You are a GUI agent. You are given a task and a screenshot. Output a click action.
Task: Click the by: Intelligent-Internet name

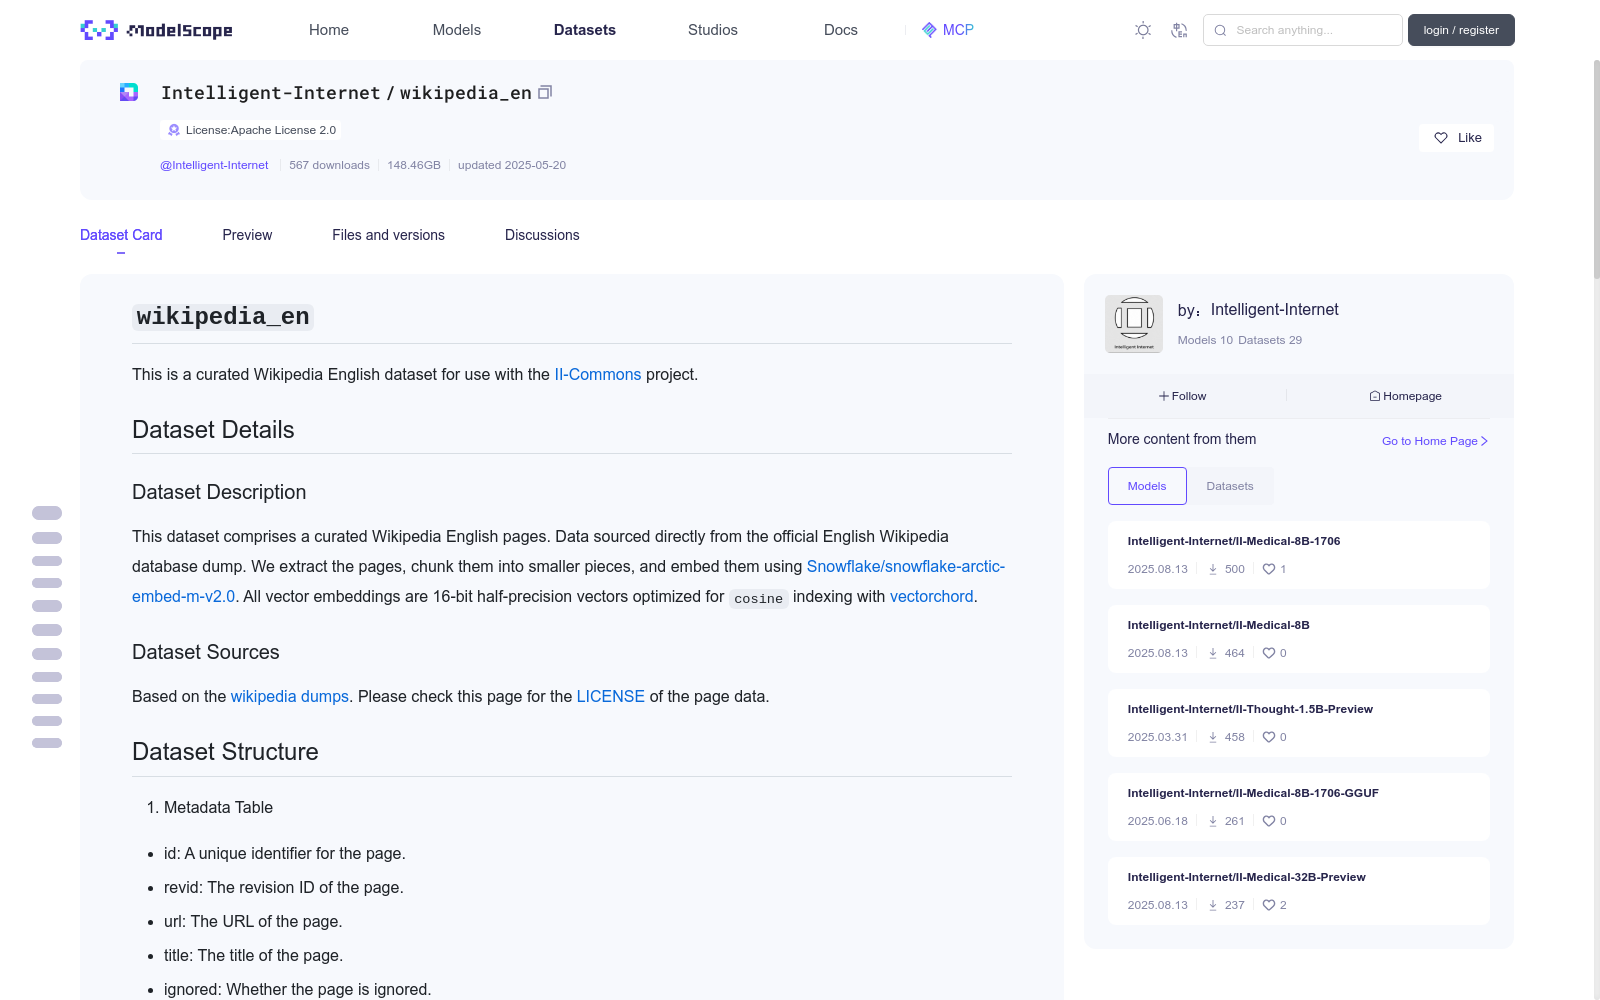tap(1274, 310)
